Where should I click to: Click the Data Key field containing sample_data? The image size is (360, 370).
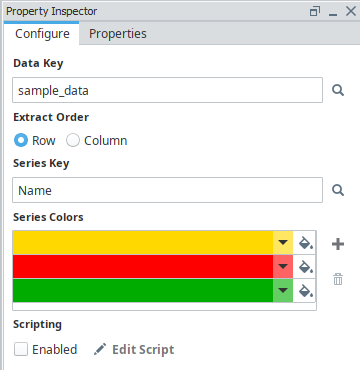click(x=167, y=90)
